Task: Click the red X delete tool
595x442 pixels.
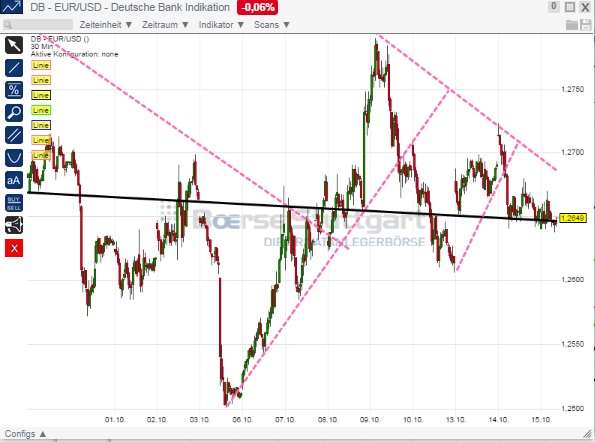Action: click(14, 248)
